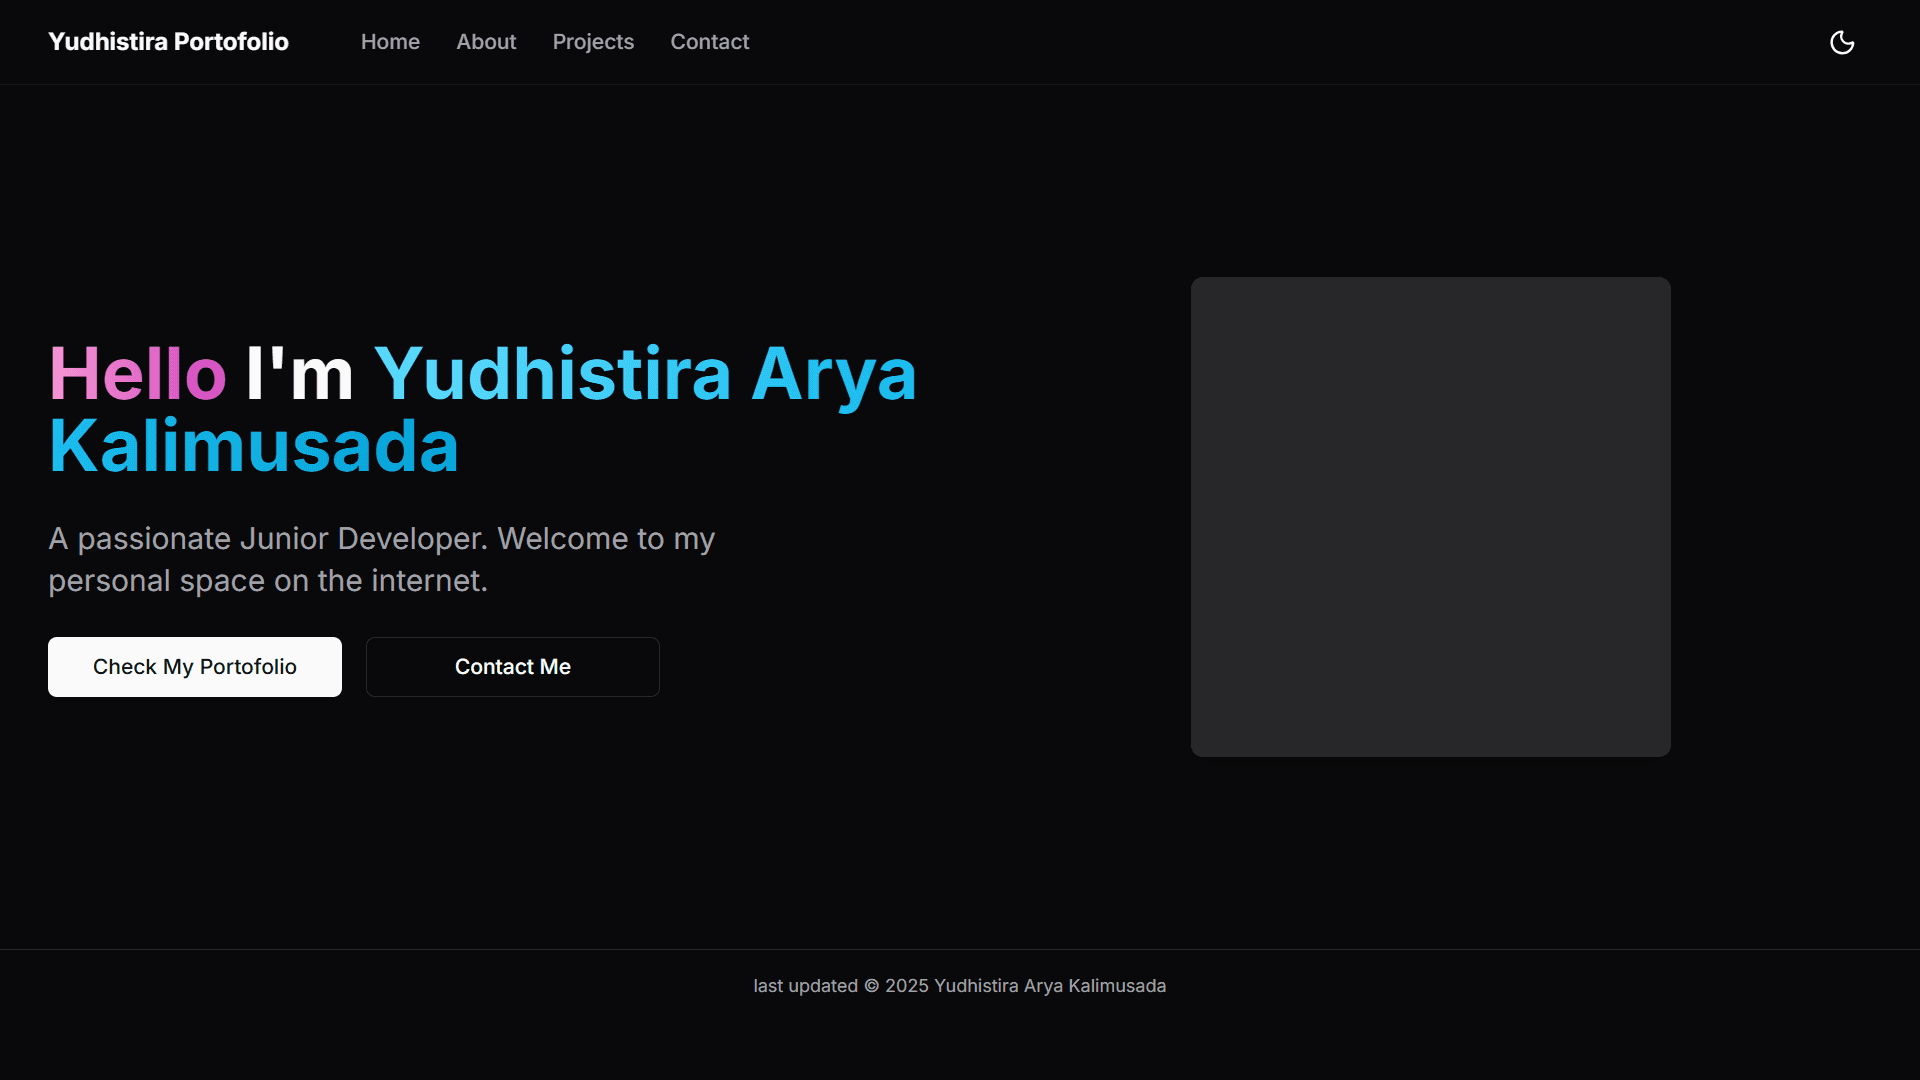Click the Yudhistira Portofolio logo text

click(167, 42)
